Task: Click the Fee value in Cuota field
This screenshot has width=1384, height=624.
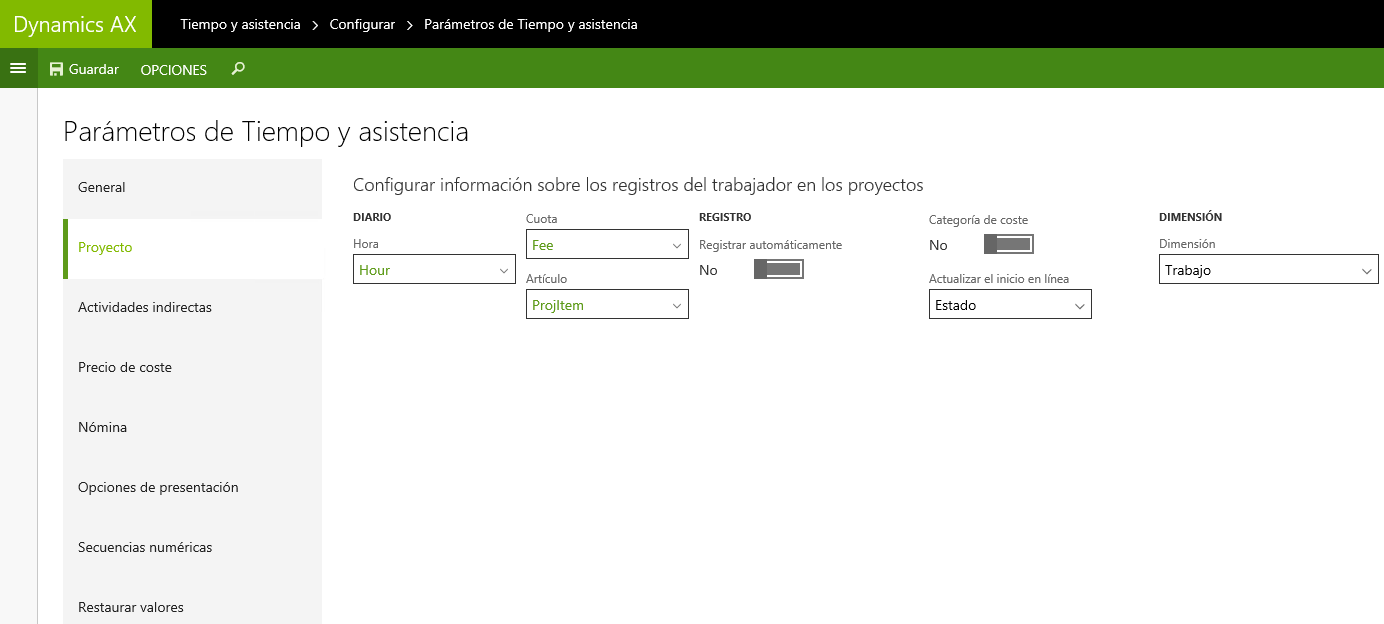Action: click(543, 245)
